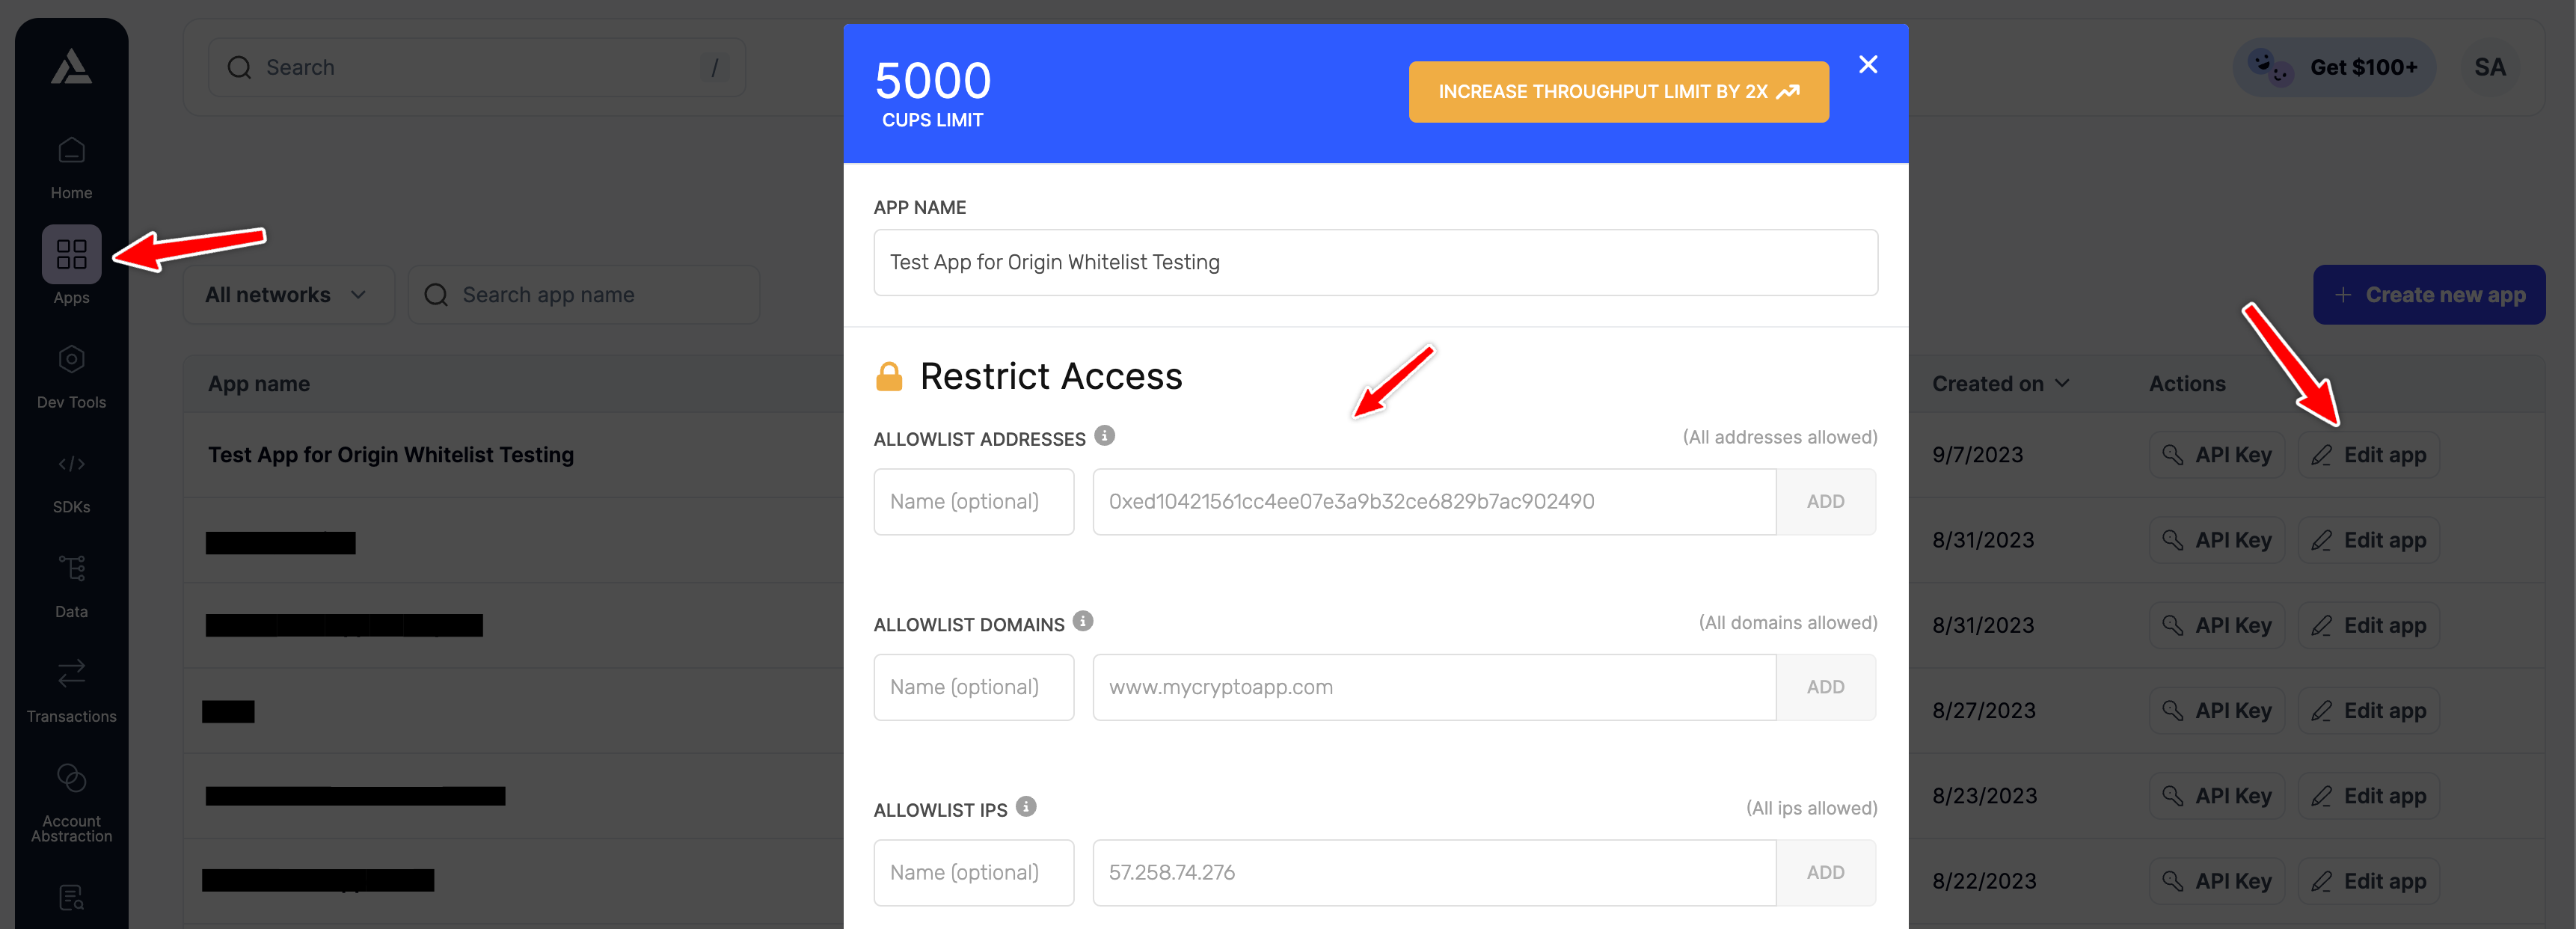Open the Data section
The width and height of the screenshot is (2576, 929).
71,585
